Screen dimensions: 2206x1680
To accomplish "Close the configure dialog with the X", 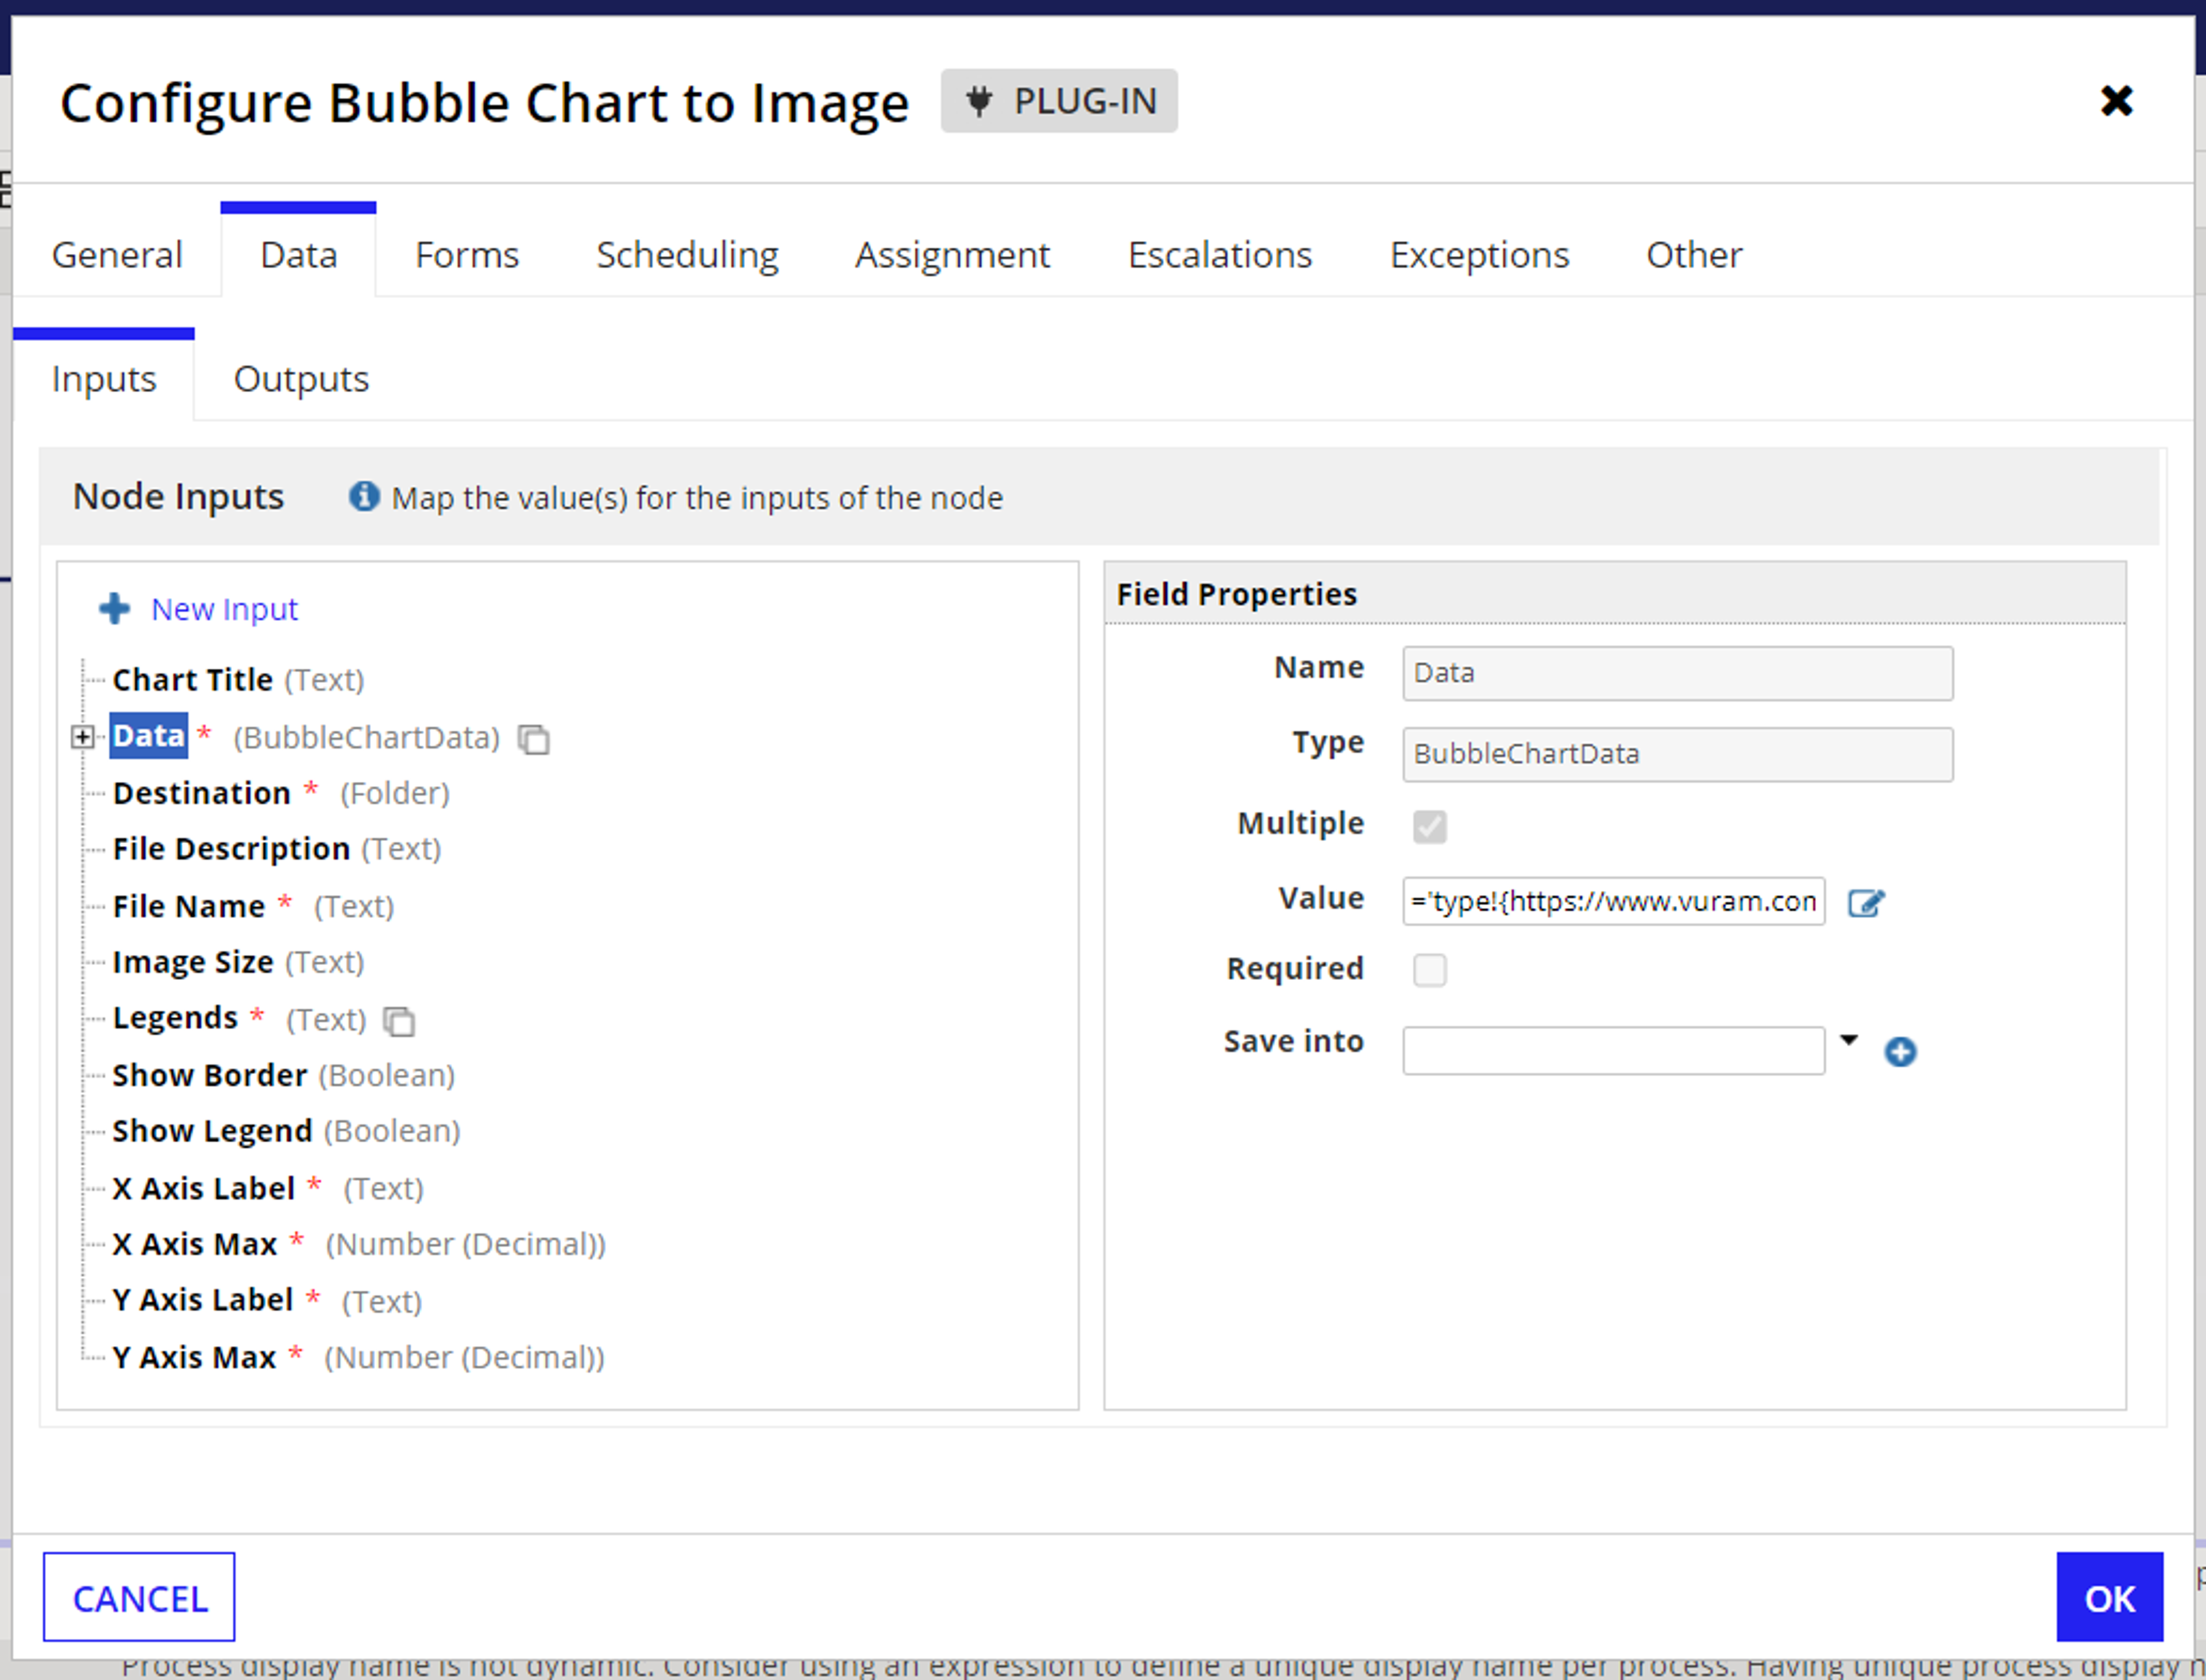I will (2117, 101).
